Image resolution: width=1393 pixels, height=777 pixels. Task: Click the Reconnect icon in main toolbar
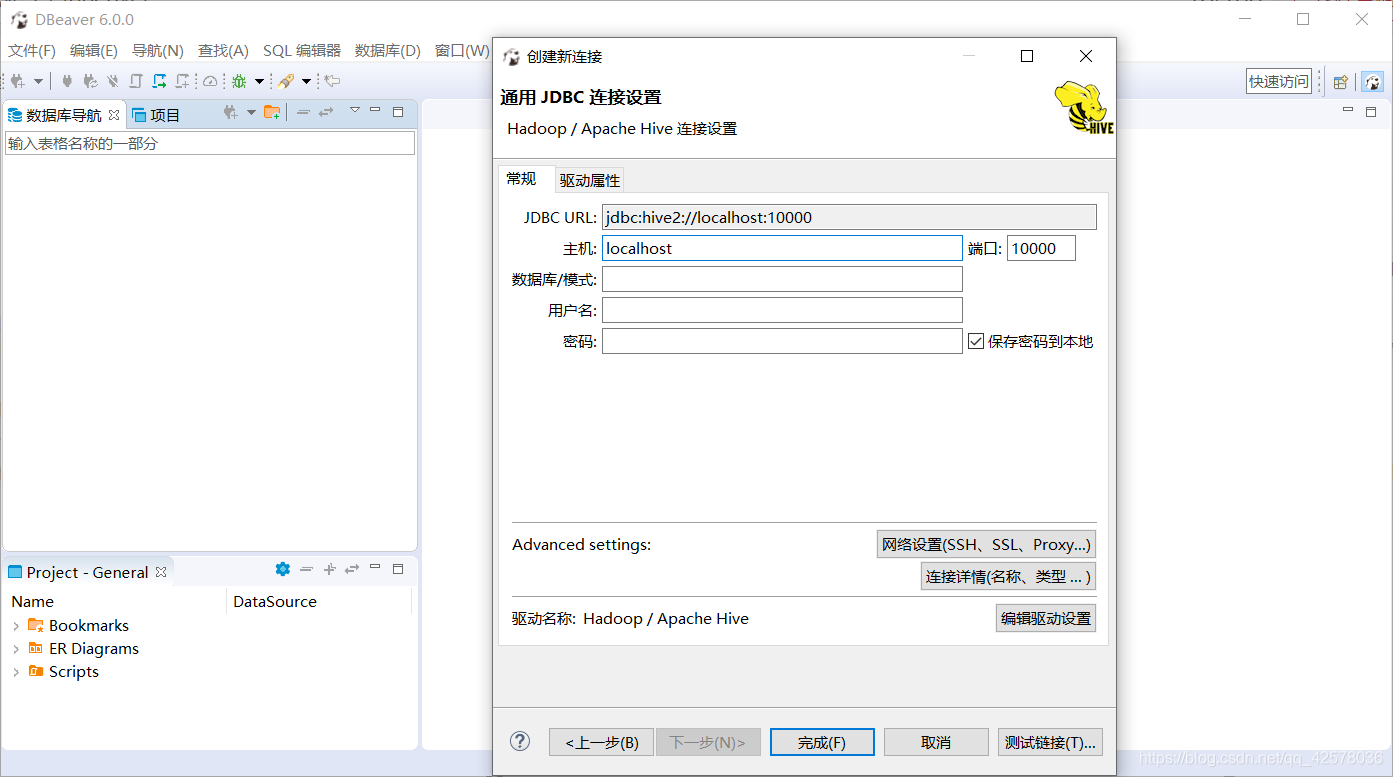point(90,81)
